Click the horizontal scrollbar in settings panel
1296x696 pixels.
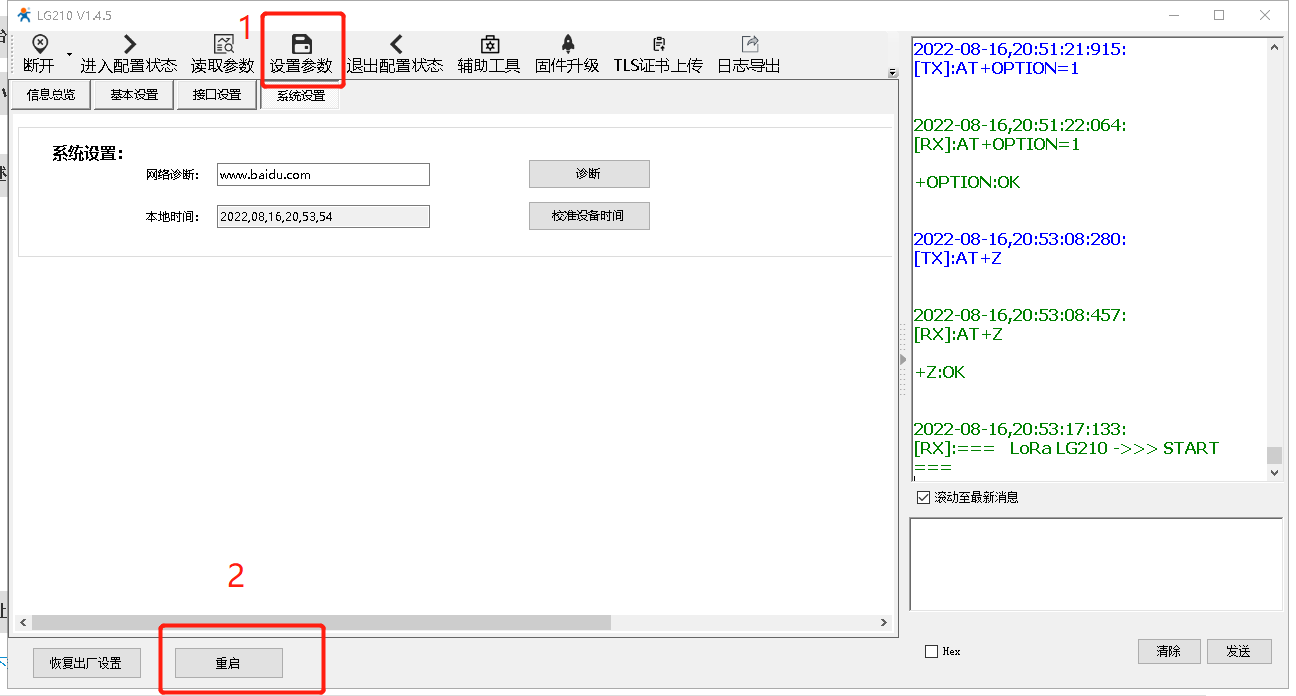tap(320, 622)
